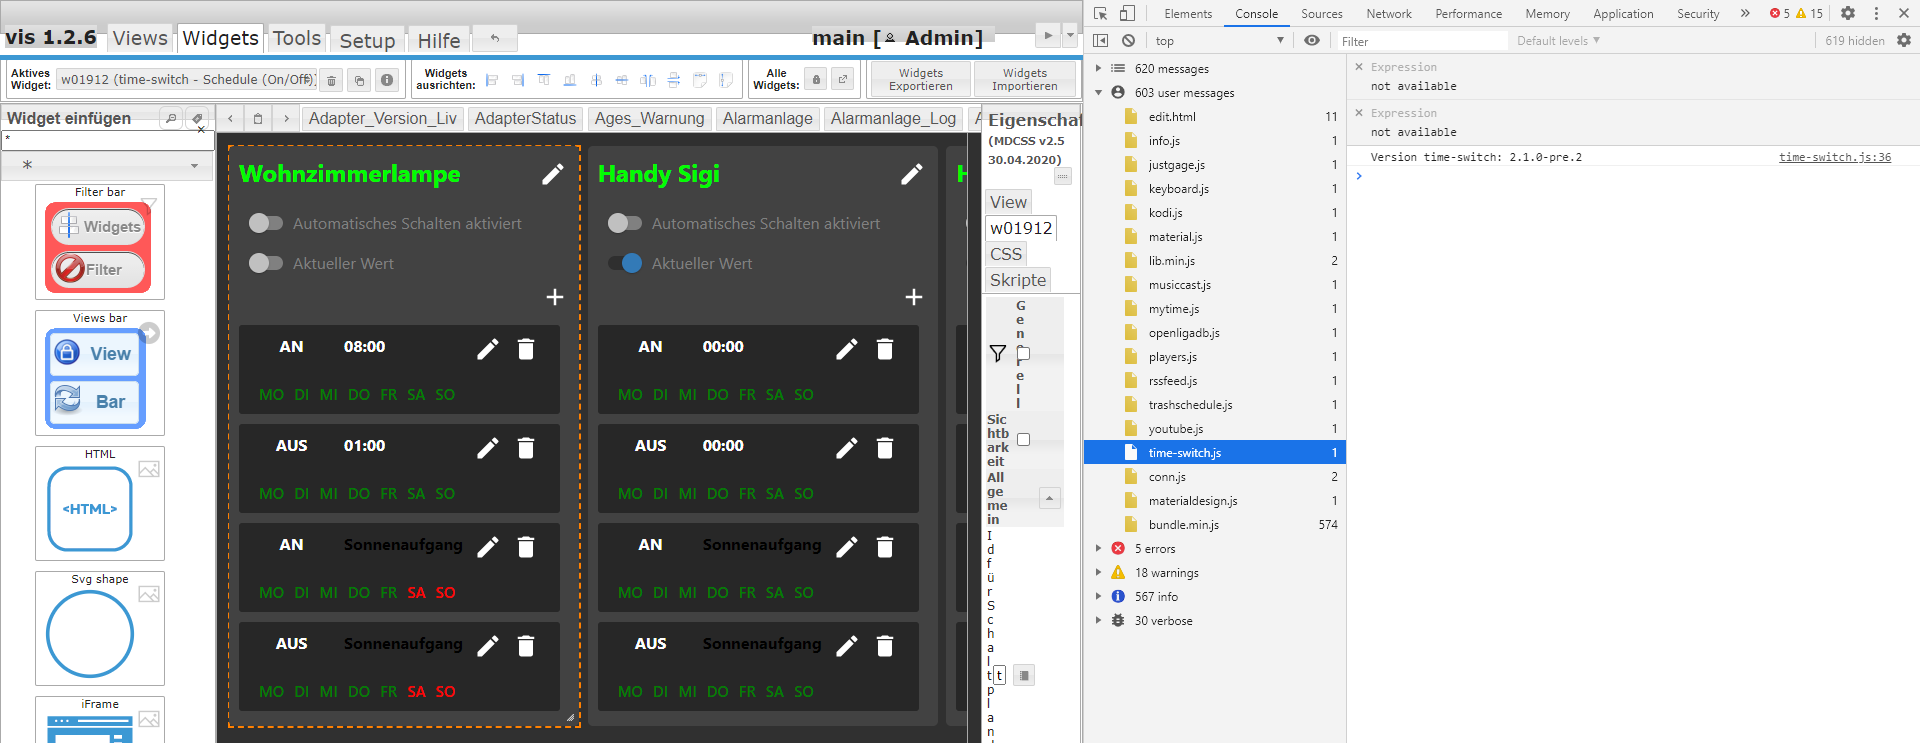Toggle console live expression eye icon
Screen dimensions: 1920x743
pyautogui.click(x=1312, y=41)
